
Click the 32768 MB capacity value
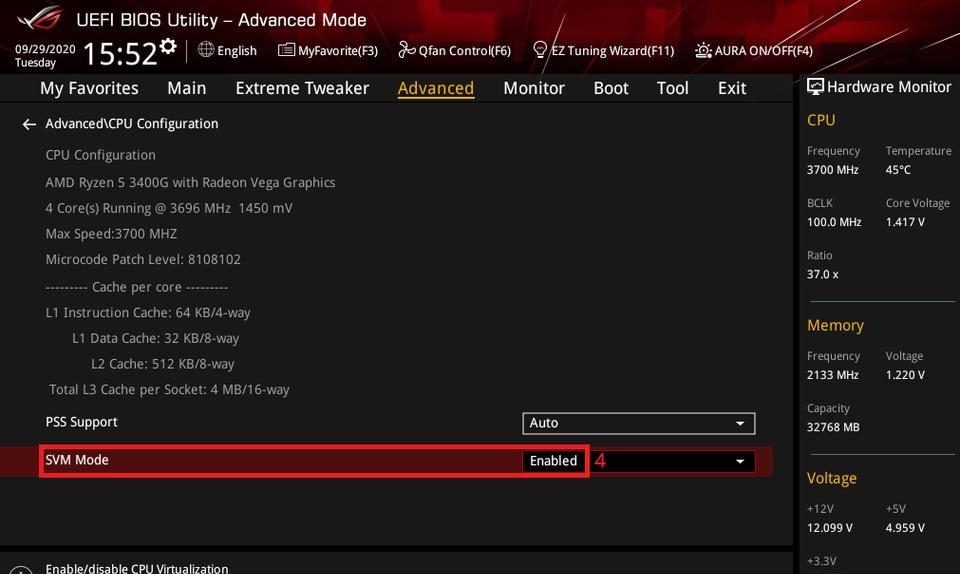[x=833, y=427]
